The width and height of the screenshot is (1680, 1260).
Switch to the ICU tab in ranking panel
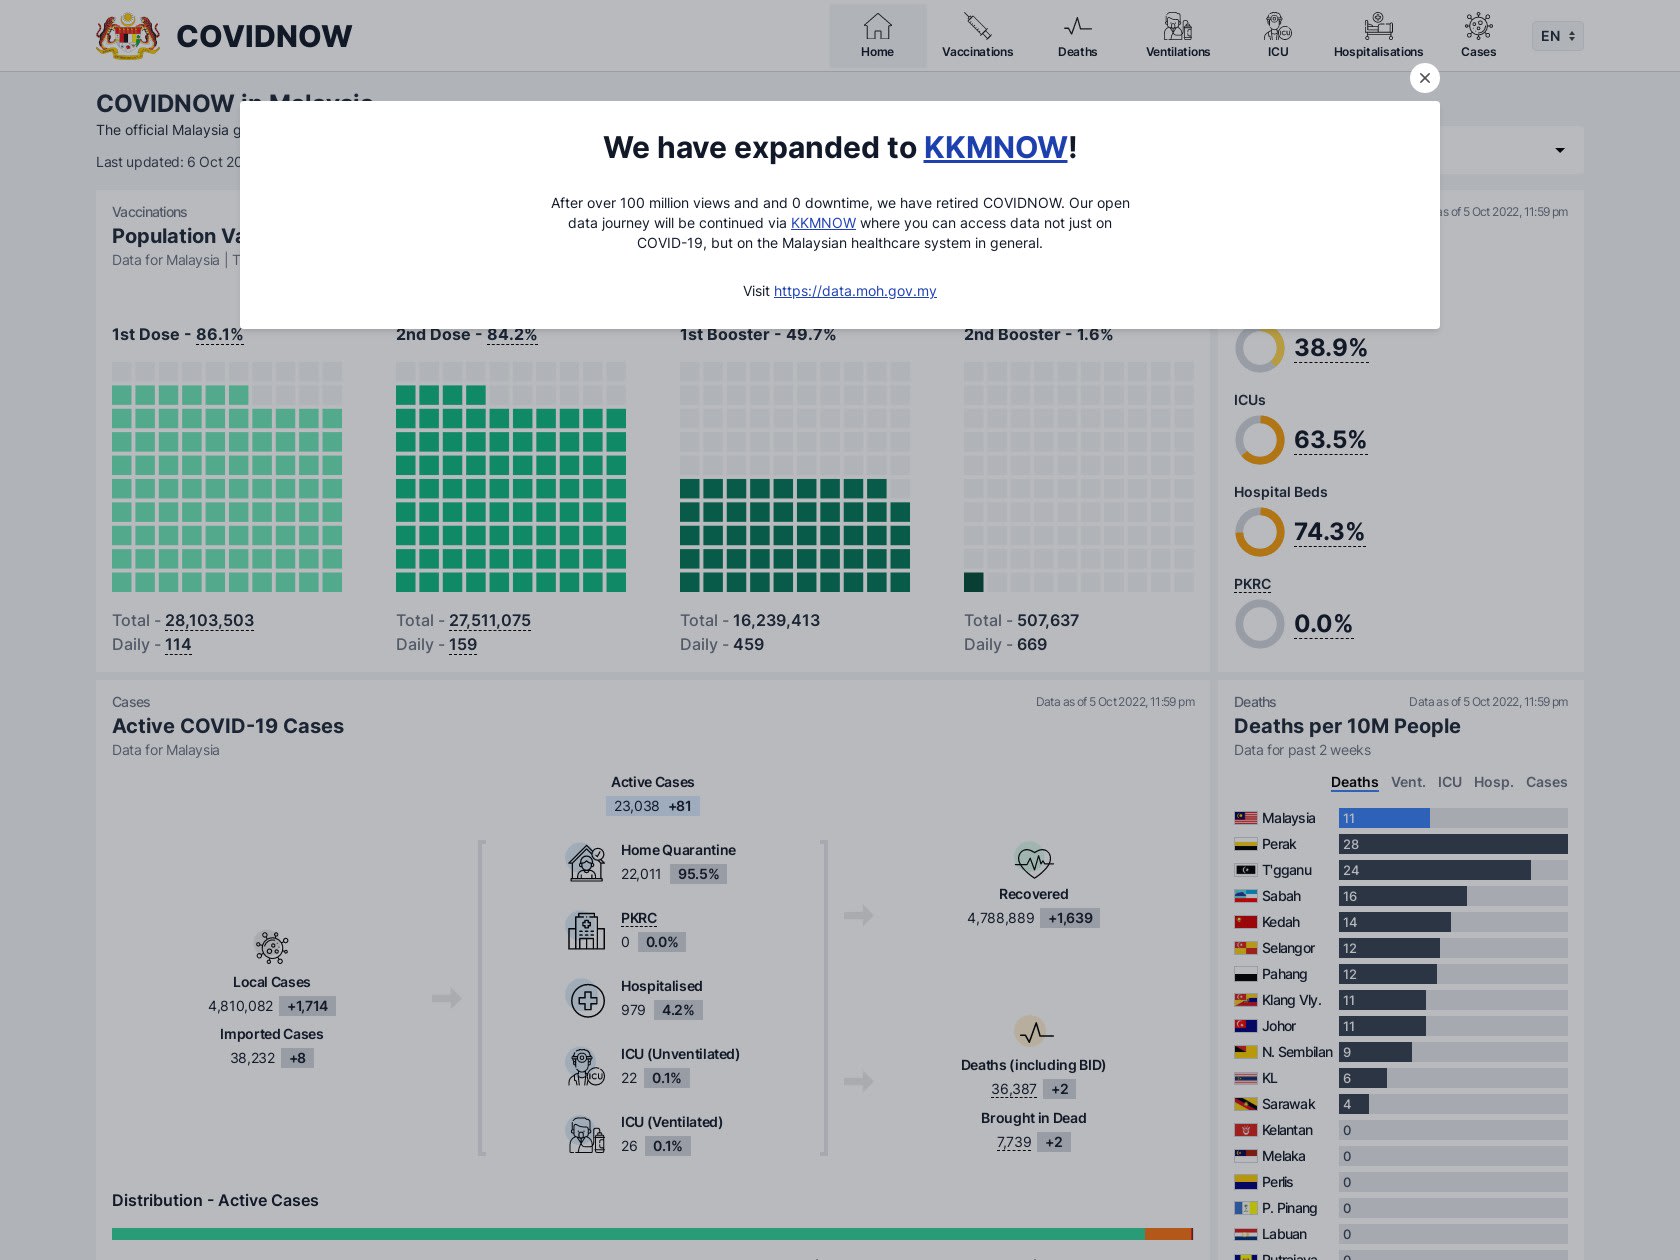(x=1449, y=782)
